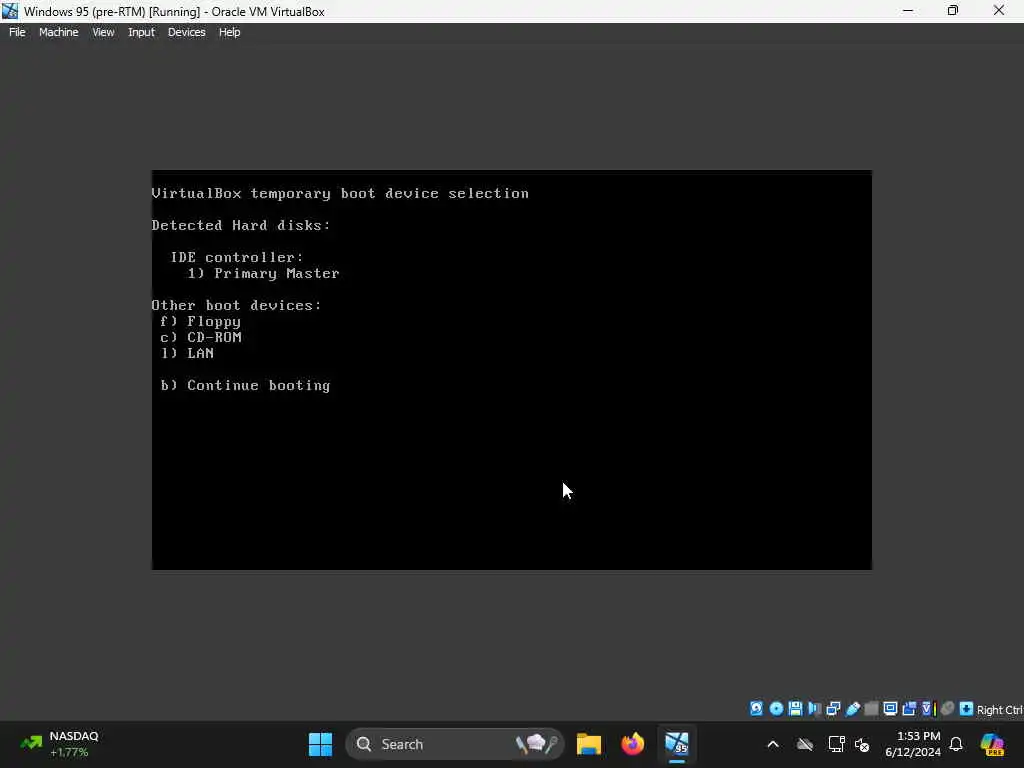
Task: Open the Input menu
Action: click(x=141, y=32)
